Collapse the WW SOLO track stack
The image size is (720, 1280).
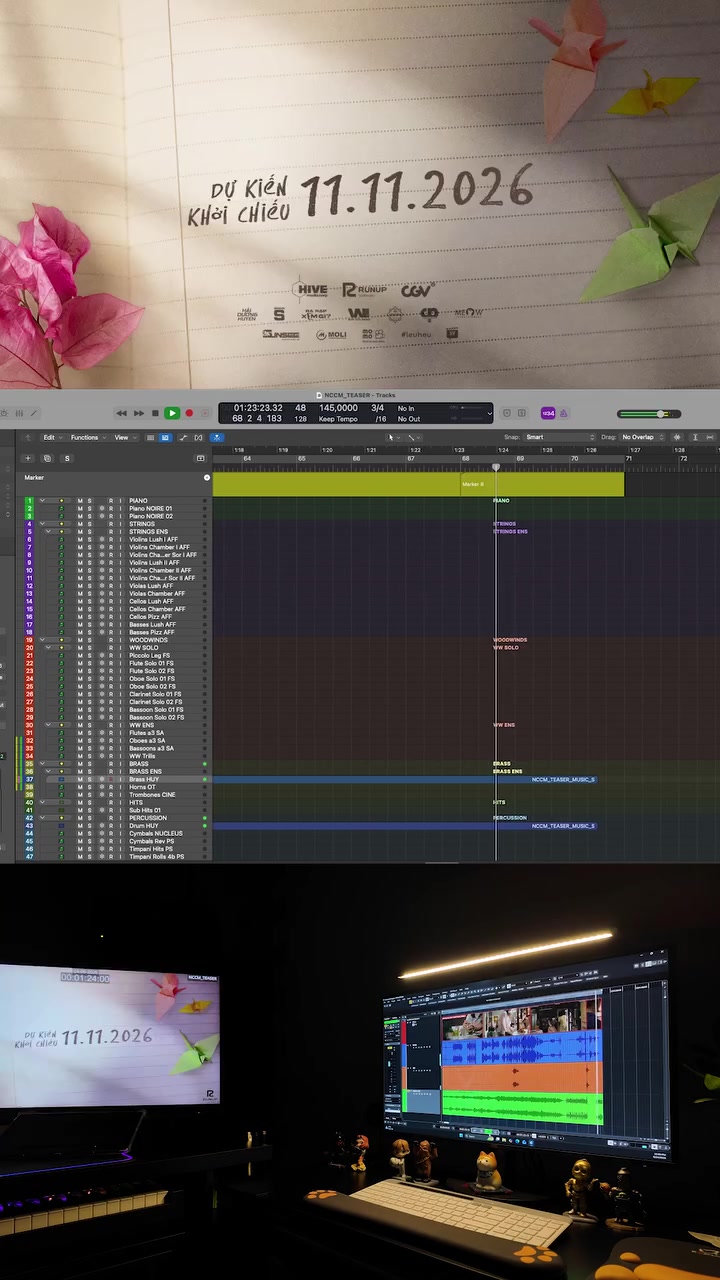[x=48, y=648]
